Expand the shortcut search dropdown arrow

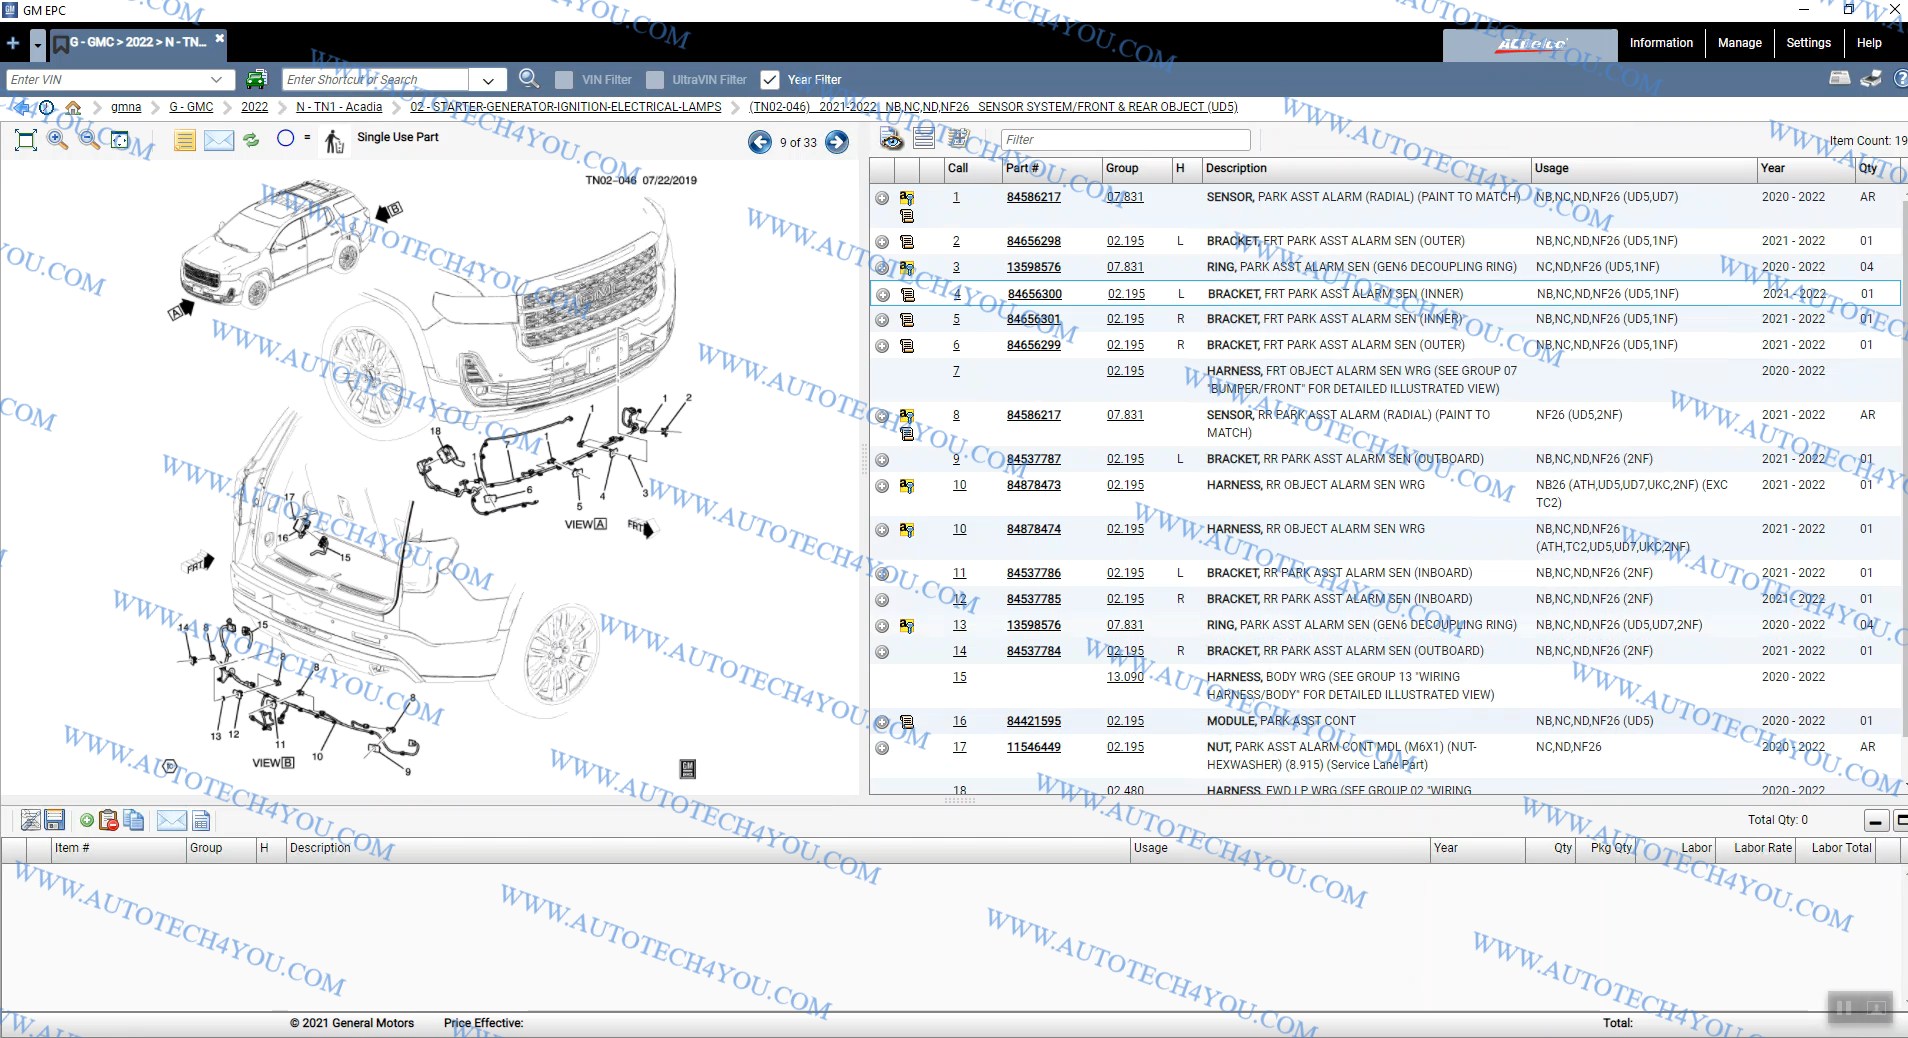[x=488, y=80]
